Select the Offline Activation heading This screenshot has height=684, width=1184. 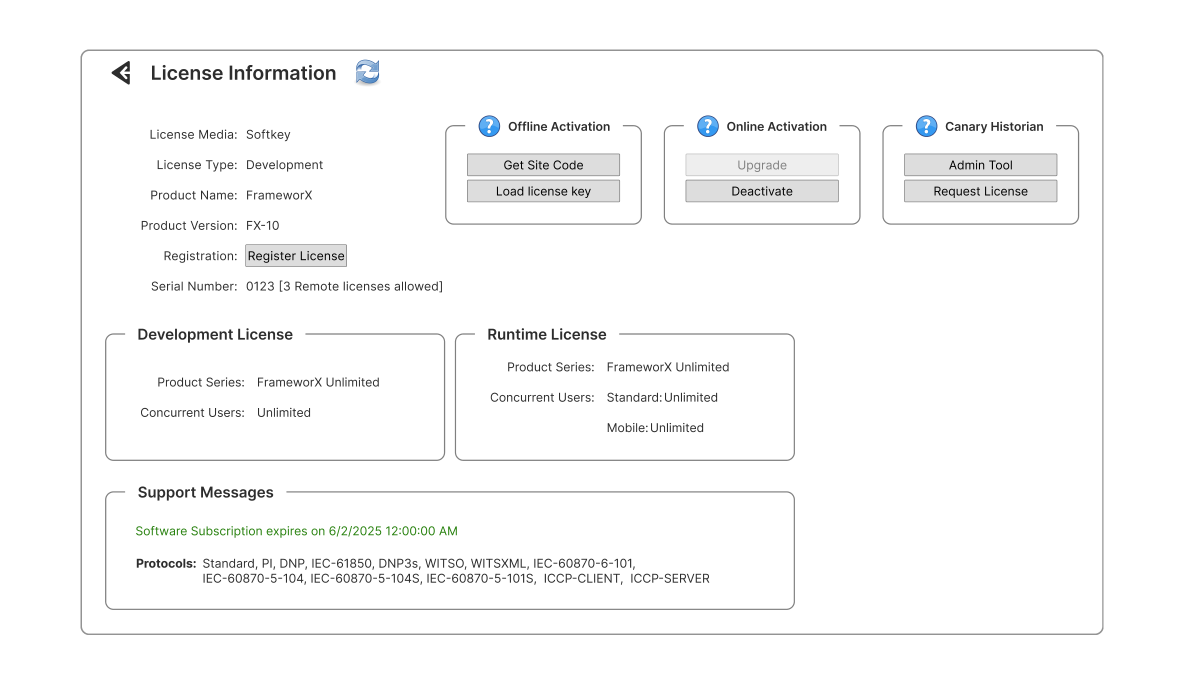(x=559, y=126)
